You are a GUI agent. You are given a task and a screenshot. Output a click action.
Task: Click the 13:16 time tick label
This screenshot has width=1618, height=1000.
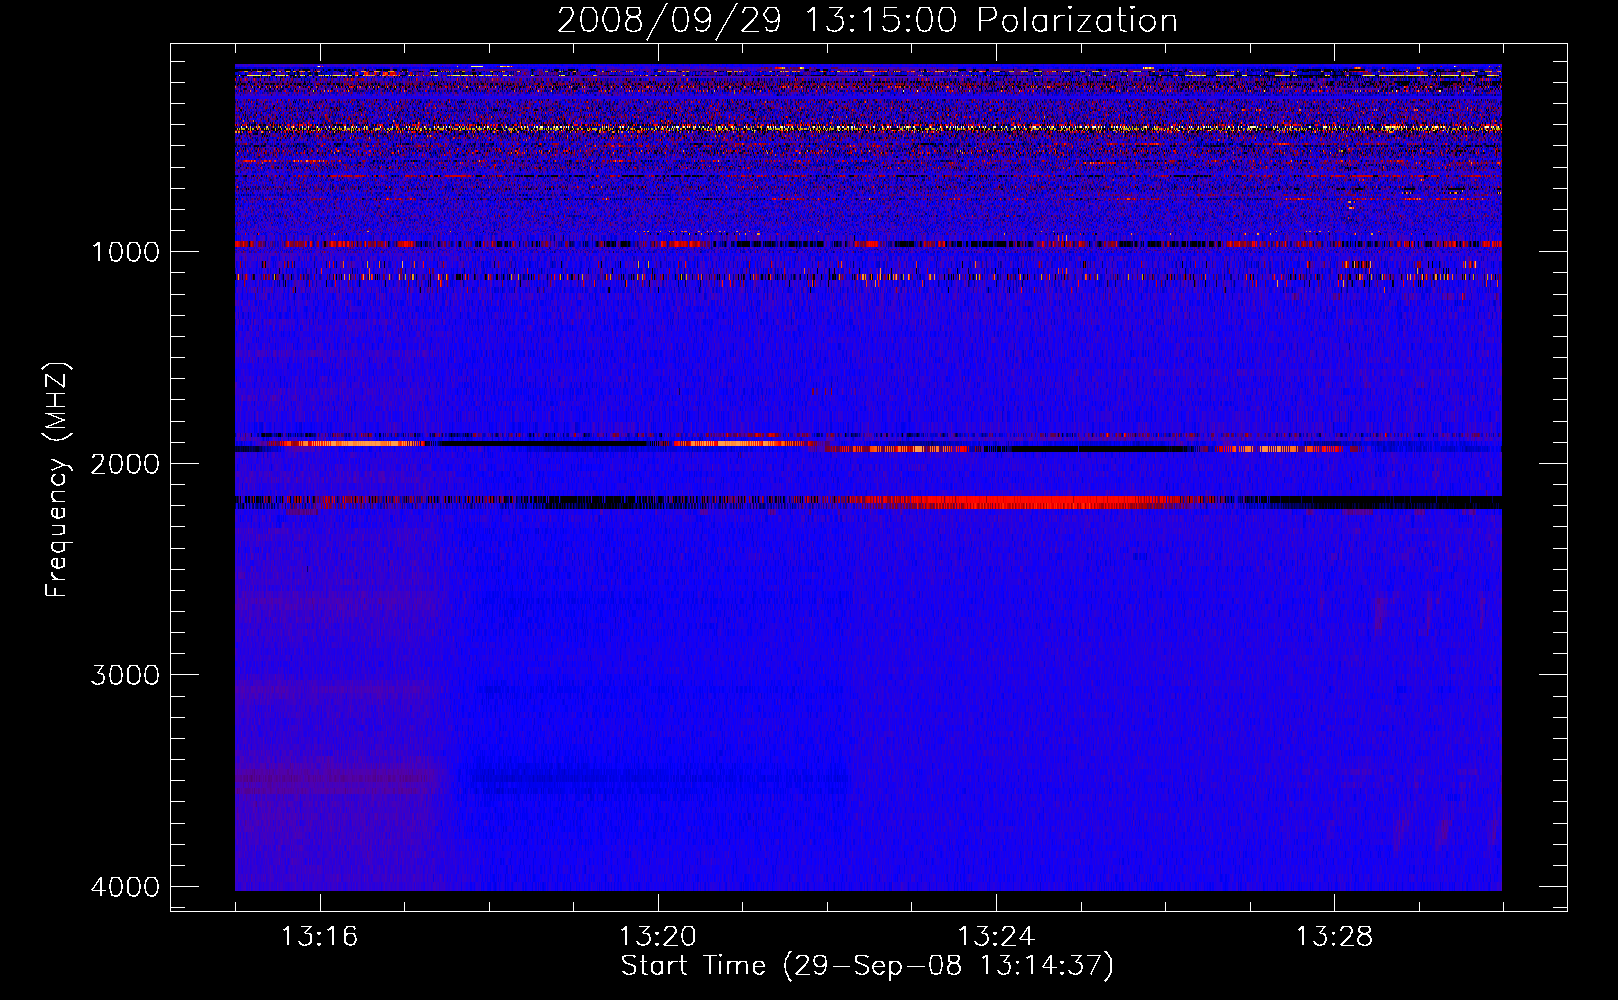[x=319, y=937]
